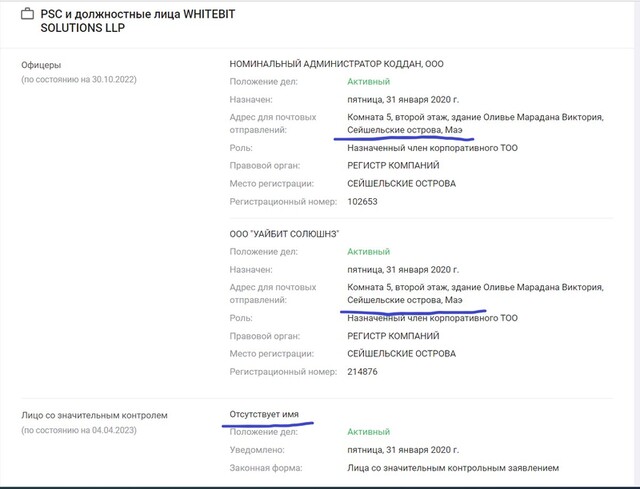The height and width of the screenshot is (489, 640).
Task: Select the Отсутствует имя entry title
Action: click(264, 414)
